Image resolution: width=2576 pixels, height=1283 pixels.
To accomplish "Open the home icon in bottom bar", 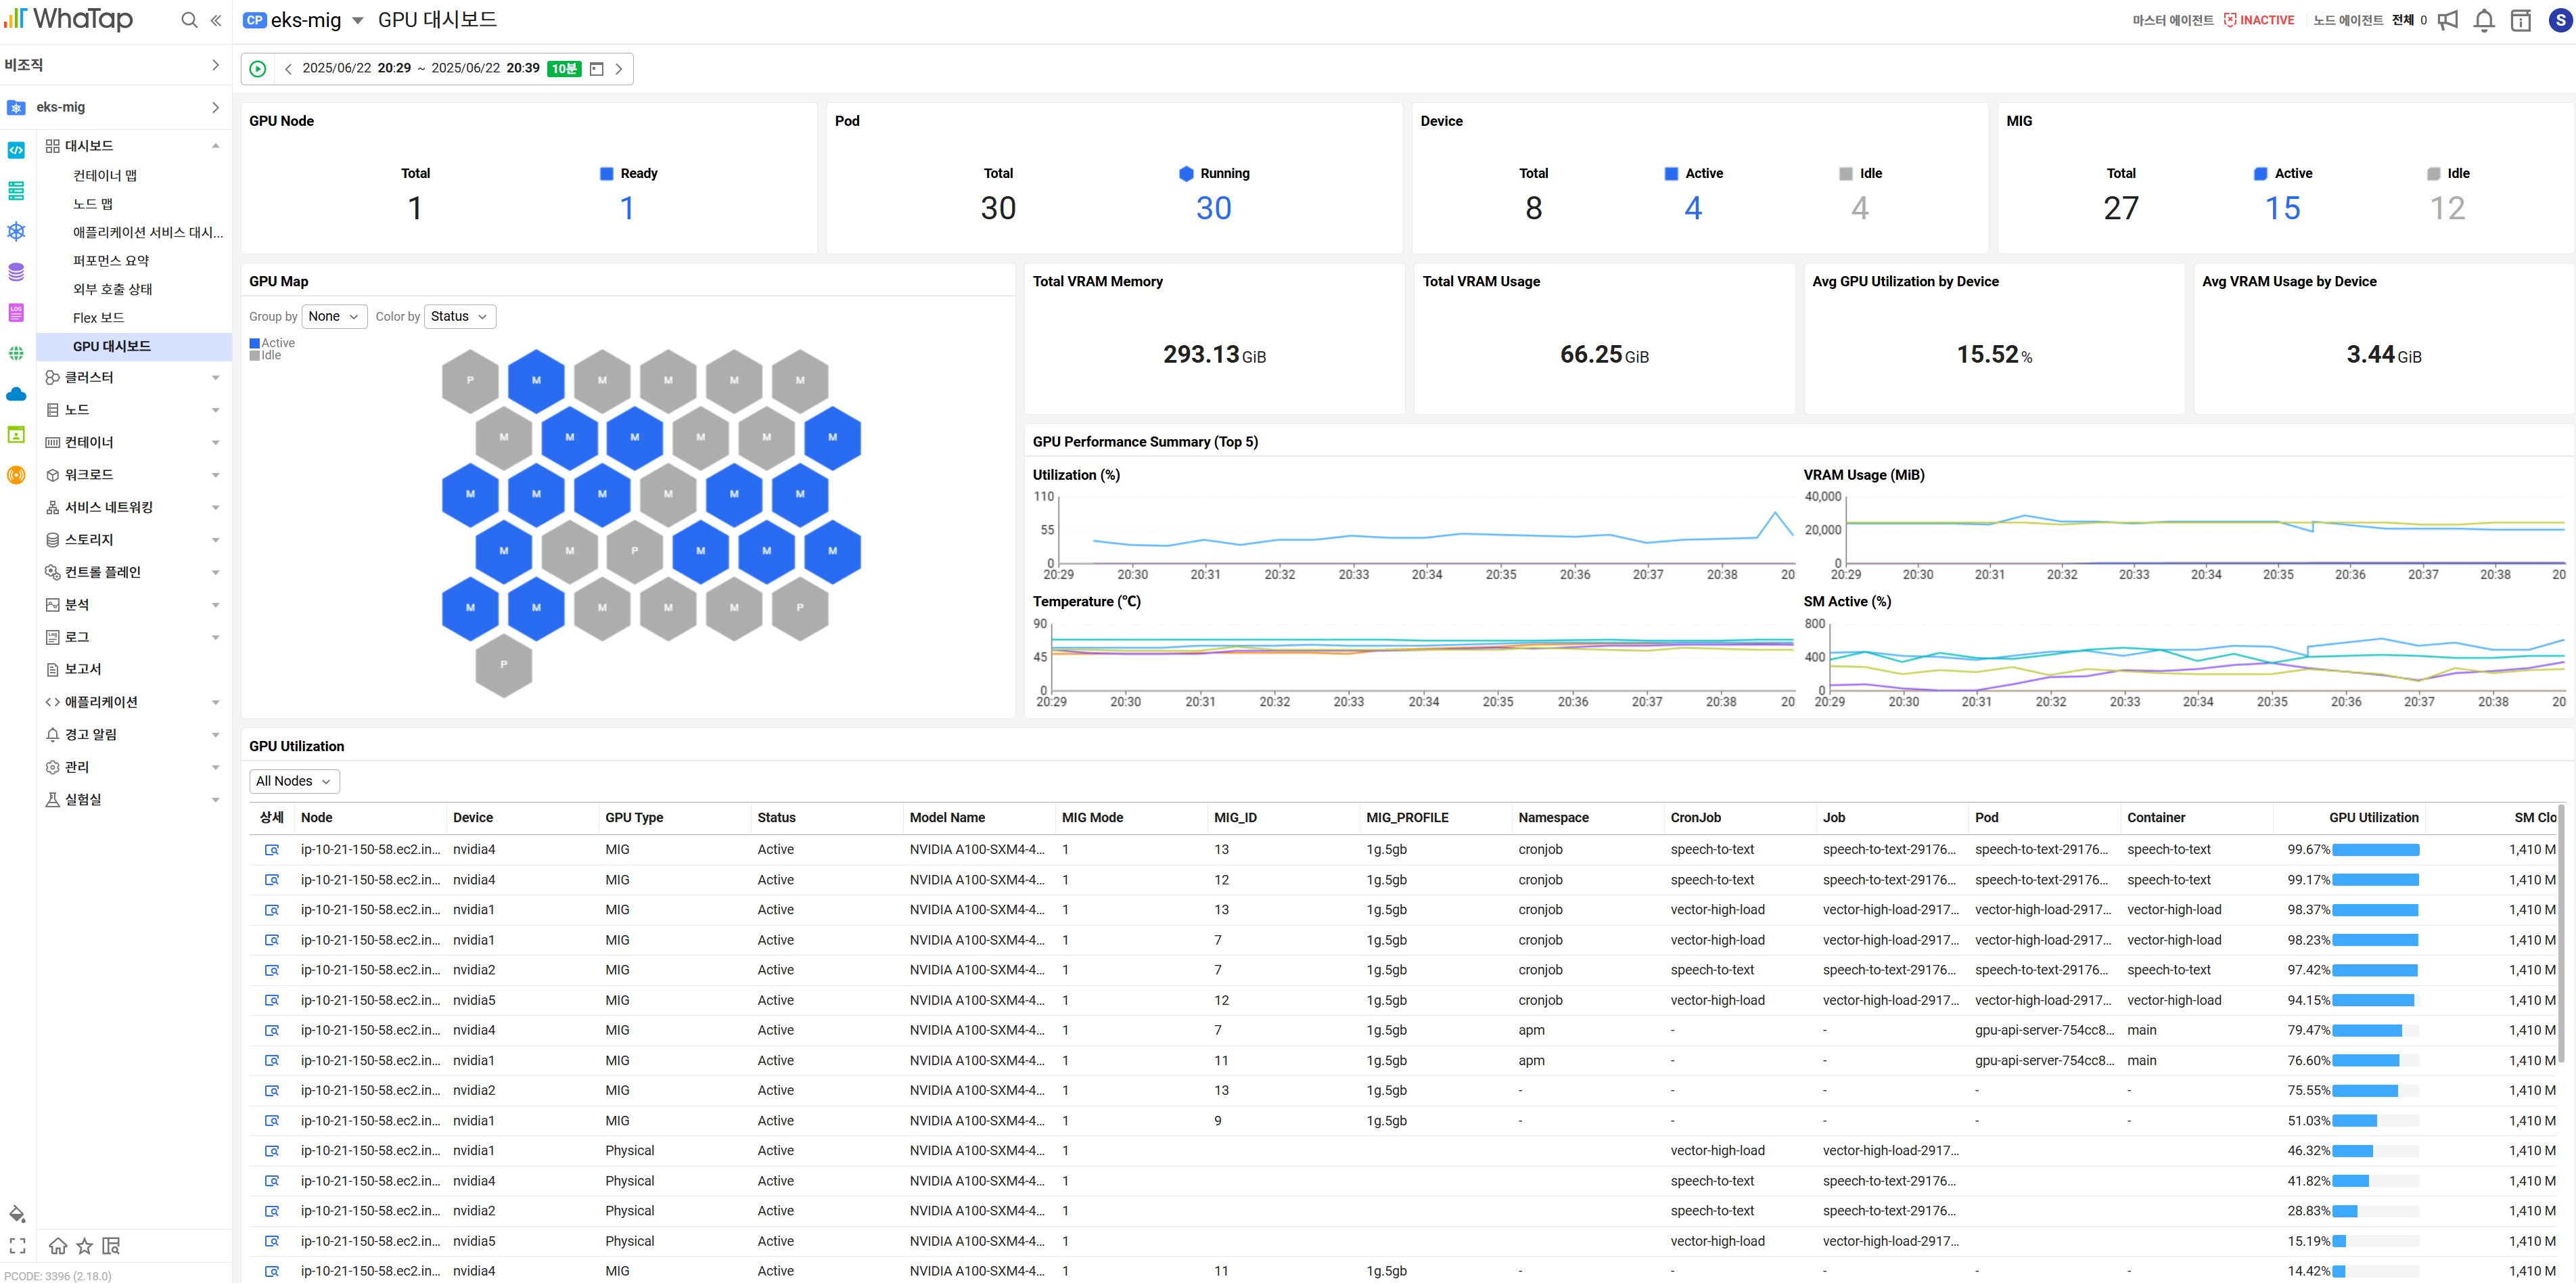I will click(x=58, y=1246).
